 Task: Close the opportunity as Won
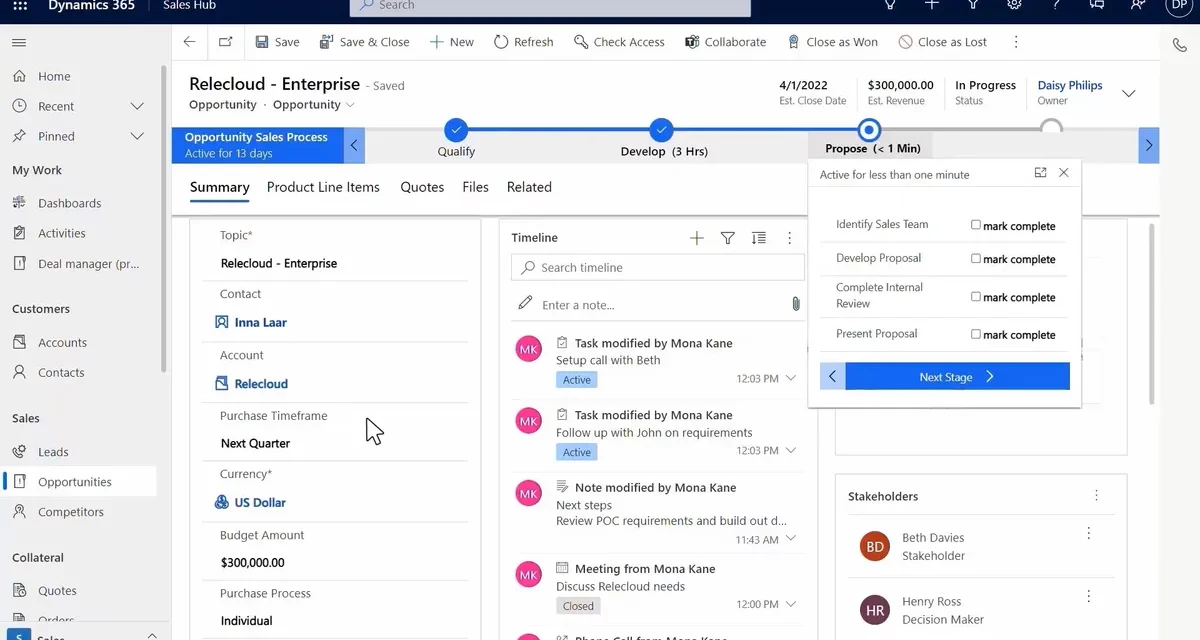tap(832, 42)
